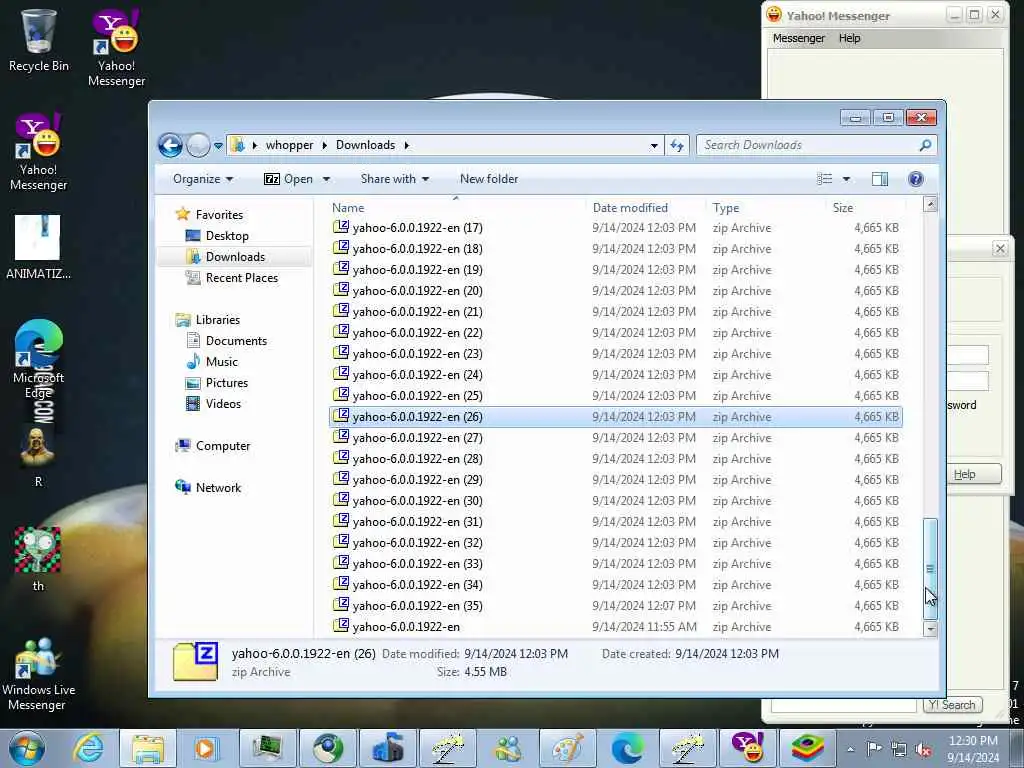Open Windows Explorer taskbar icon
Image resolution: width=1024 pixels, height=768 pixels.
(x=148, y=748)
